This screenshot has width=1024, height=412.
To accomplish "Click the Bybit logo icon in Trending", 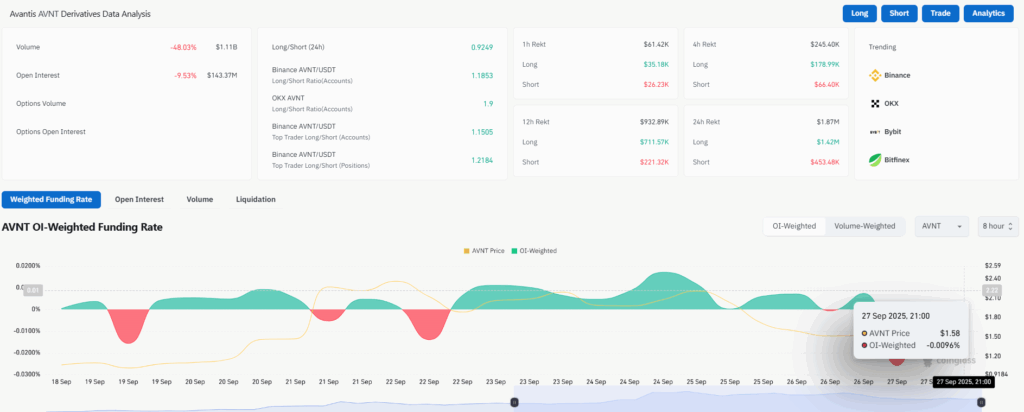I will pos(874,131).
